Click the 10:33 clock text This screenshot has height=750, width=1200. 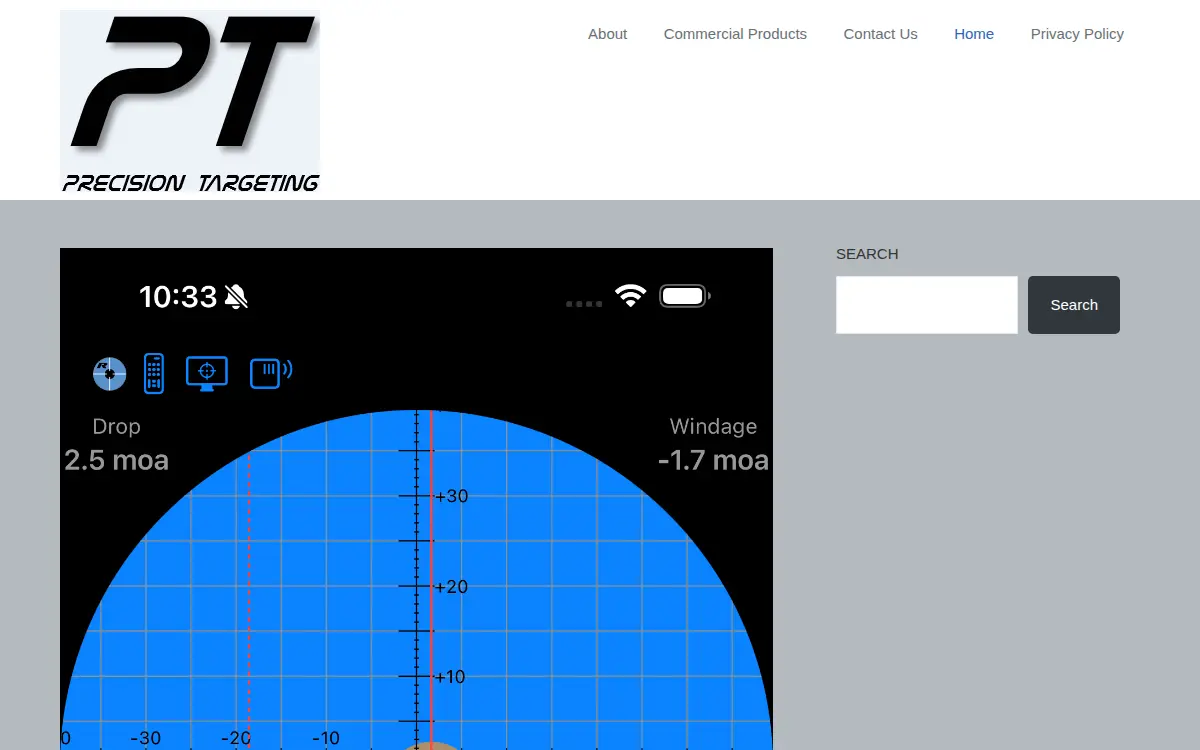pyautogui.click(x=178, y=297)
